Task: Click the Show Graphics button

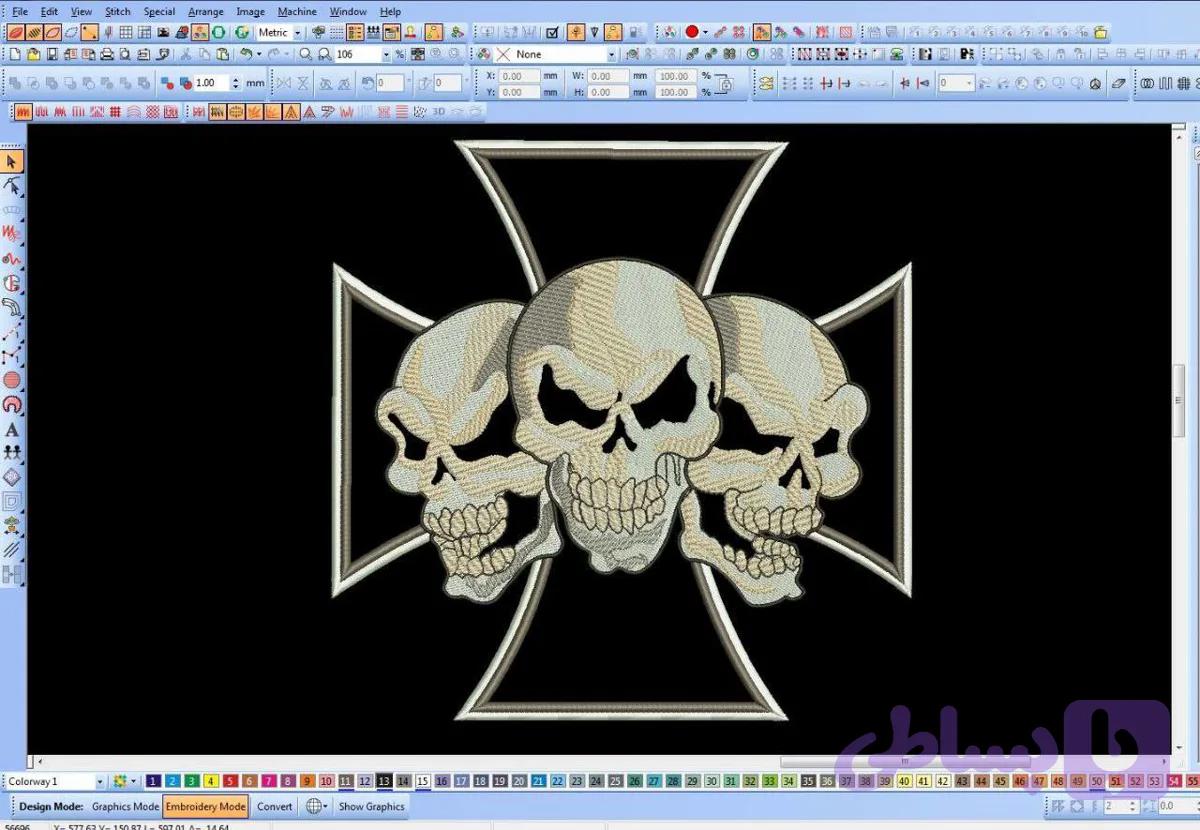Action: [371, 806]
